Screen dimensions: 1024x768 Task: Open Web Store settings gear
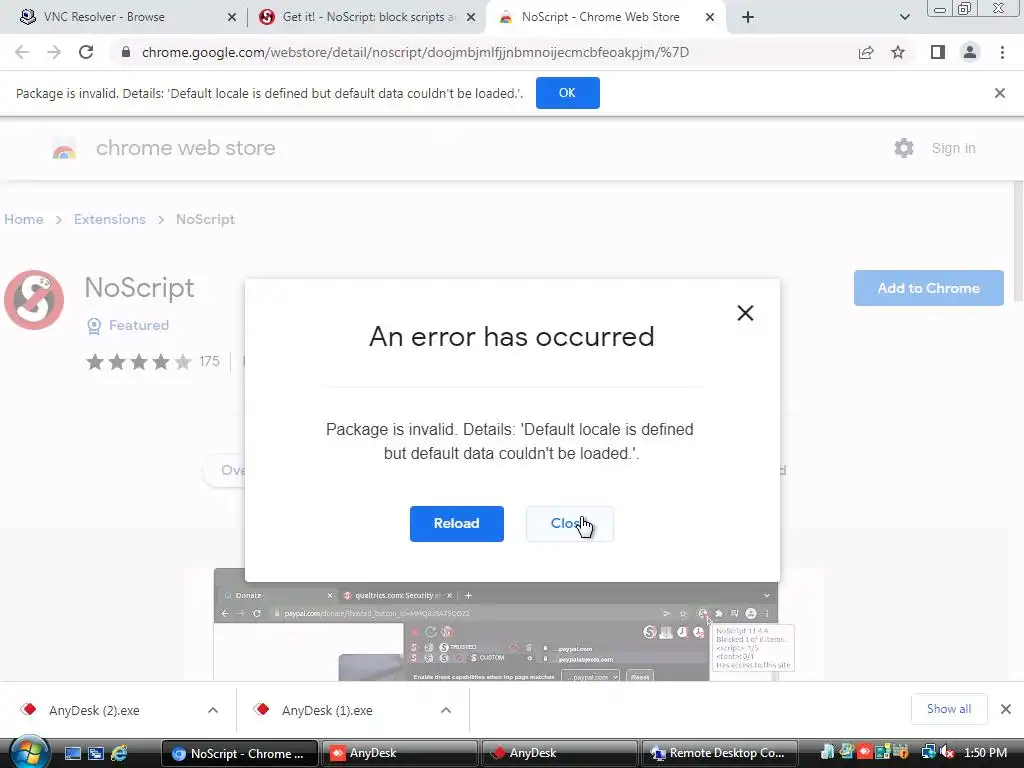(904, 148)
